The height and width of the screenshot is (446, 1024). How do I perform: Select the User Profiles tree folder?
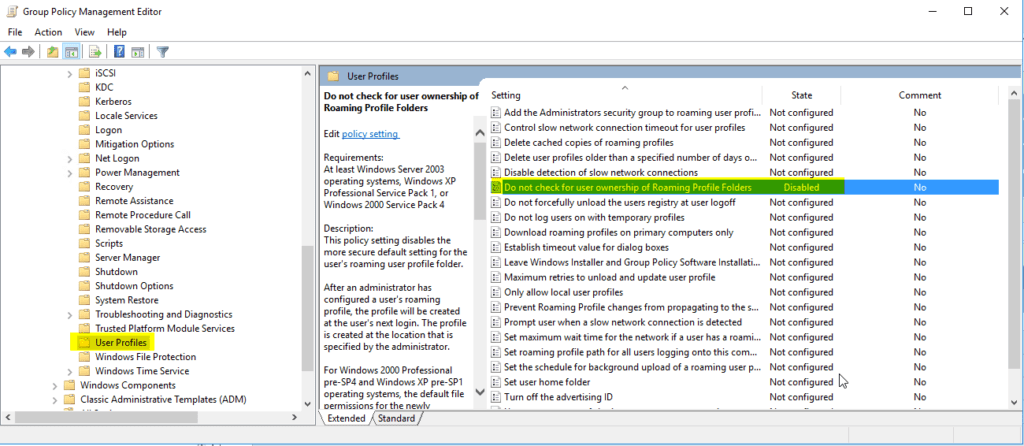tap(121, 342)
